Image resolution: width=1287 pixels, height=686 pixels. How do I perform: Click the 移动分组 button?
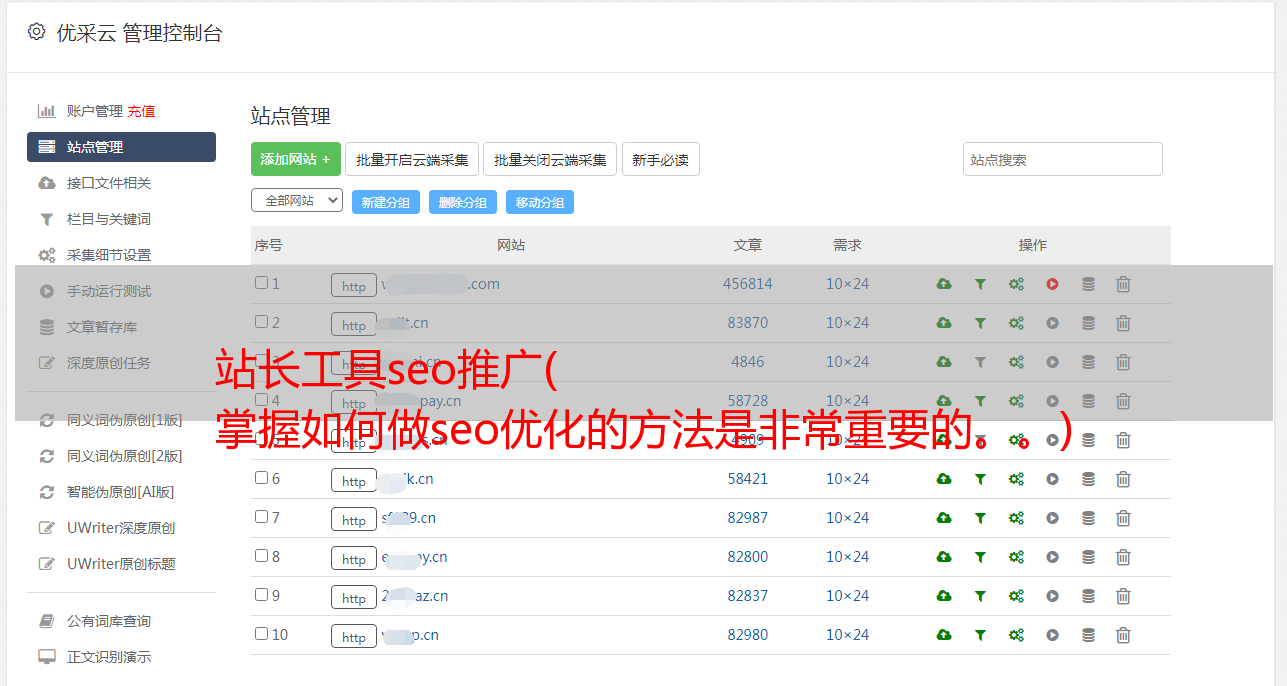click(x=540, y=202)
